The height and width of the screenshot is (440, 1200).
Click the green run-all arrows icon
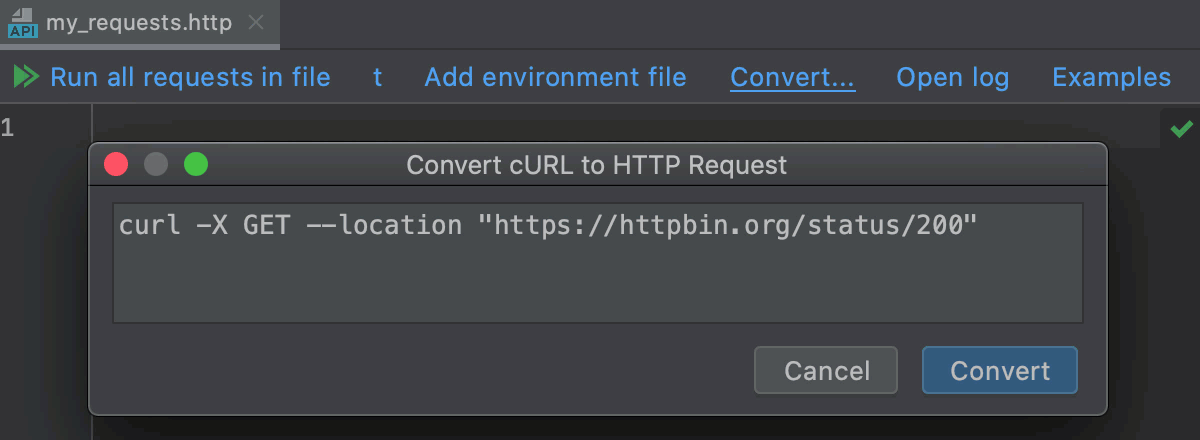tap(26, 77)
